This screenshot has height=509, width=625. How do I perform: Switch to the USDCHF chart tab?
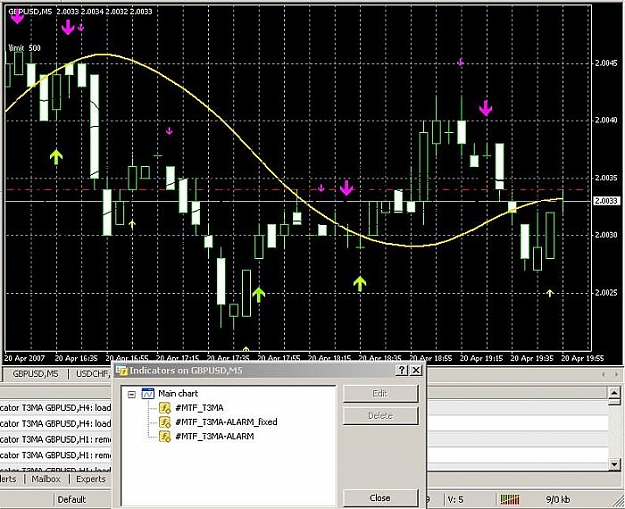point(91,374)
